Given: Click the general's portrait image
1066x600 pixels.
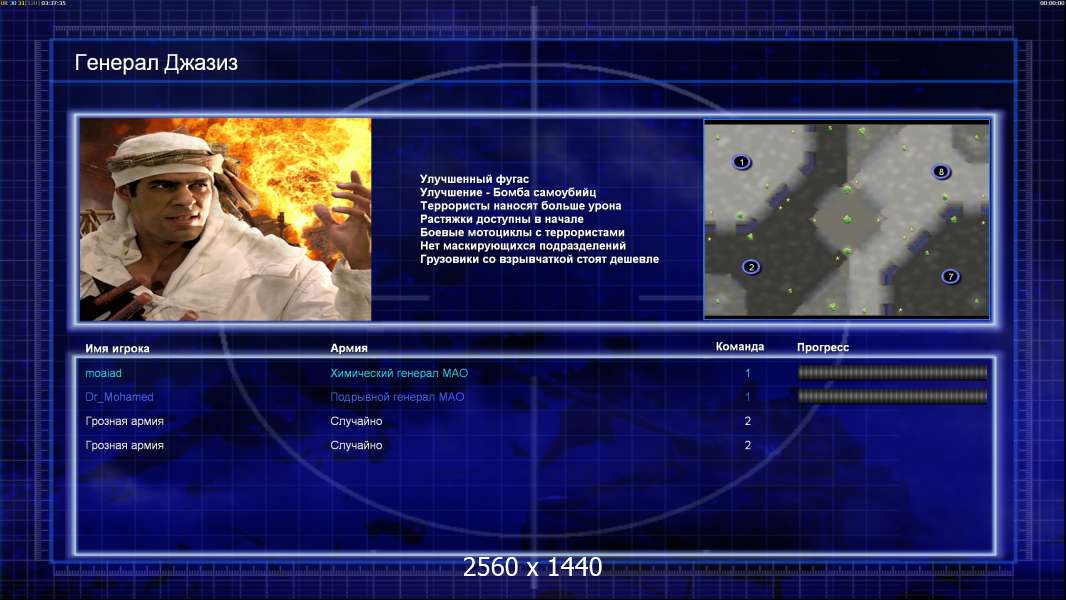Looking at the screenshot, I should click(226, 219).
